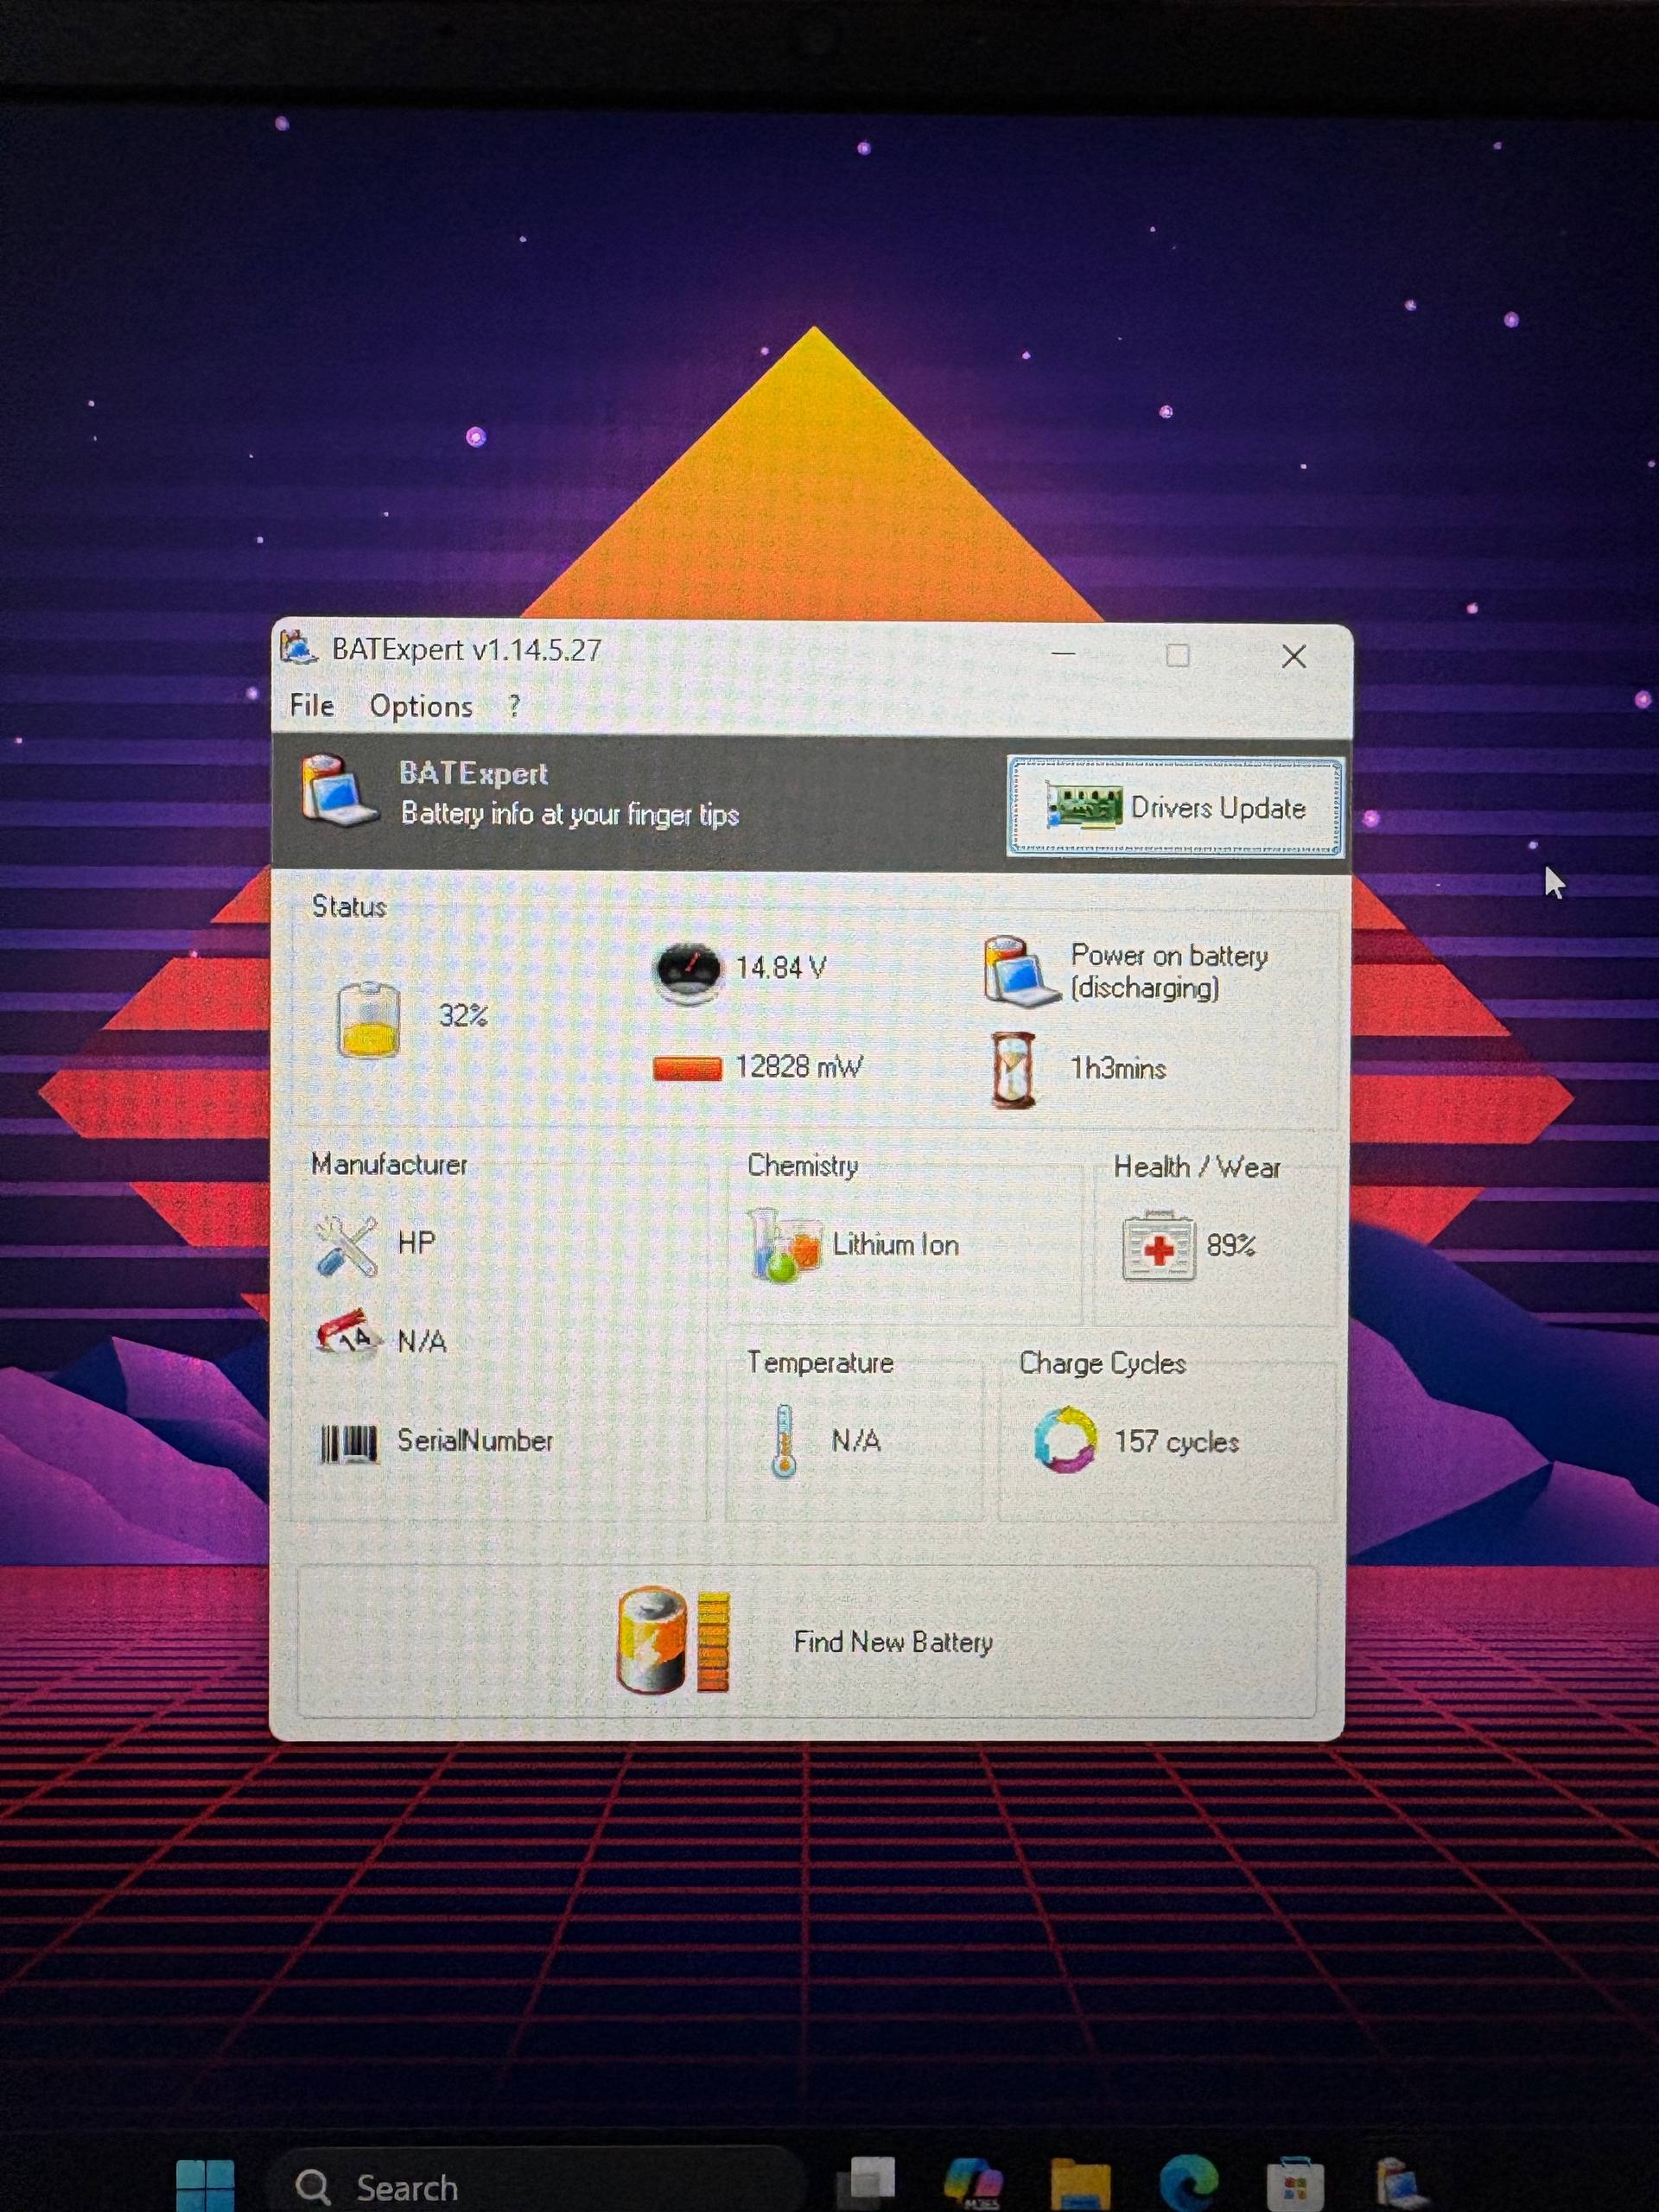Click the Chemistry group label

pyautogui.click(x=803, y=1166)
